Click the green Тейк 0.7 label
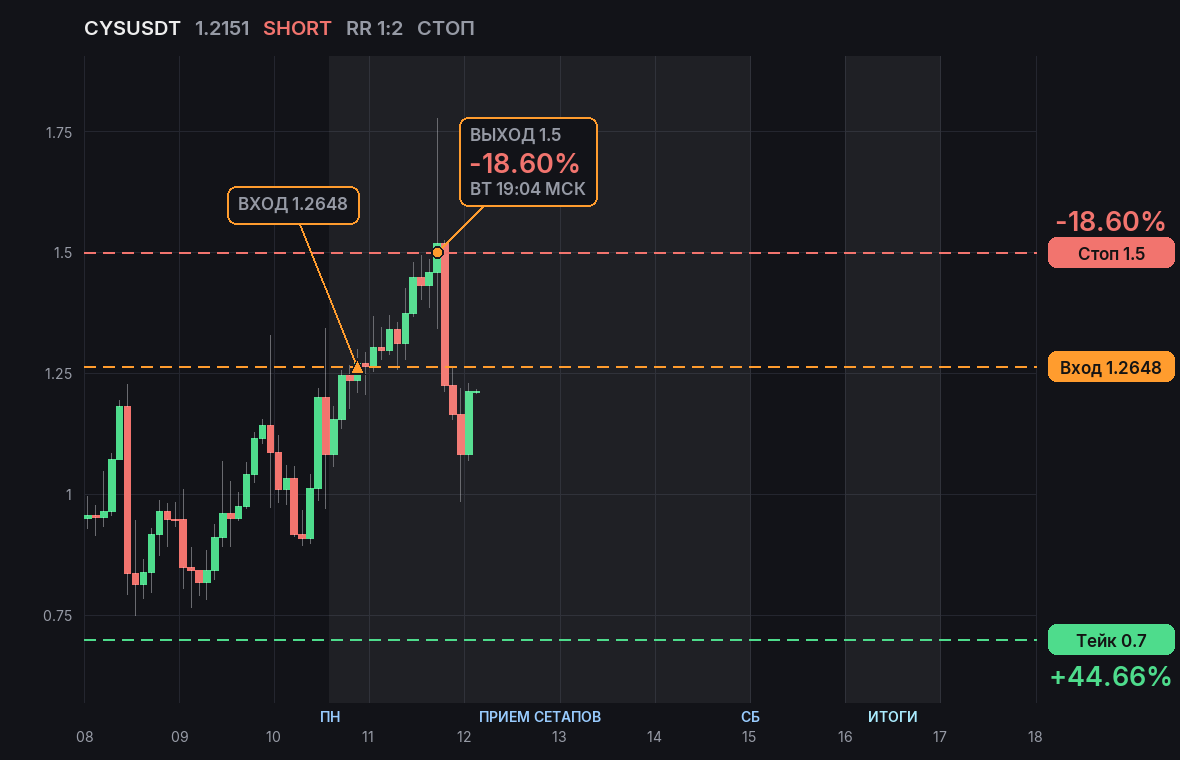The image size is (1180, 760). [x=1111, y=640]
